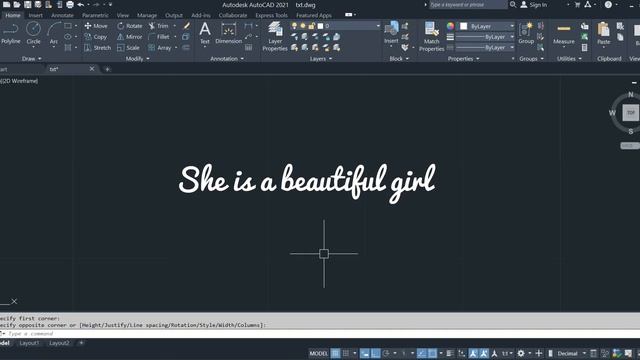Expand the Annotation panel
Screen dimensions: 640x360
pos(227,59)
